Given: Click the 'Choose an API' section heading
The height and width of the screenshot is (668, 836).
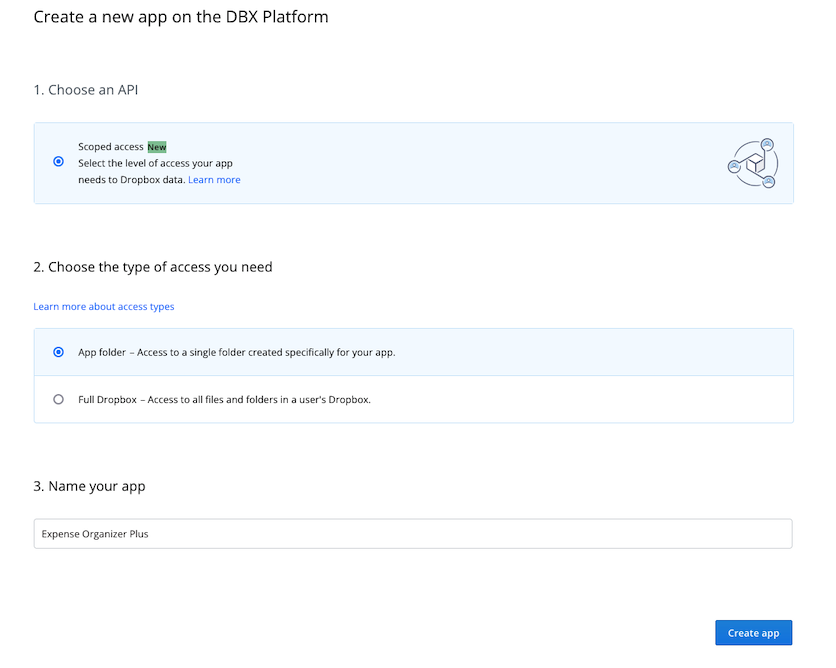Looking at the screenshot, I should 86,90.
